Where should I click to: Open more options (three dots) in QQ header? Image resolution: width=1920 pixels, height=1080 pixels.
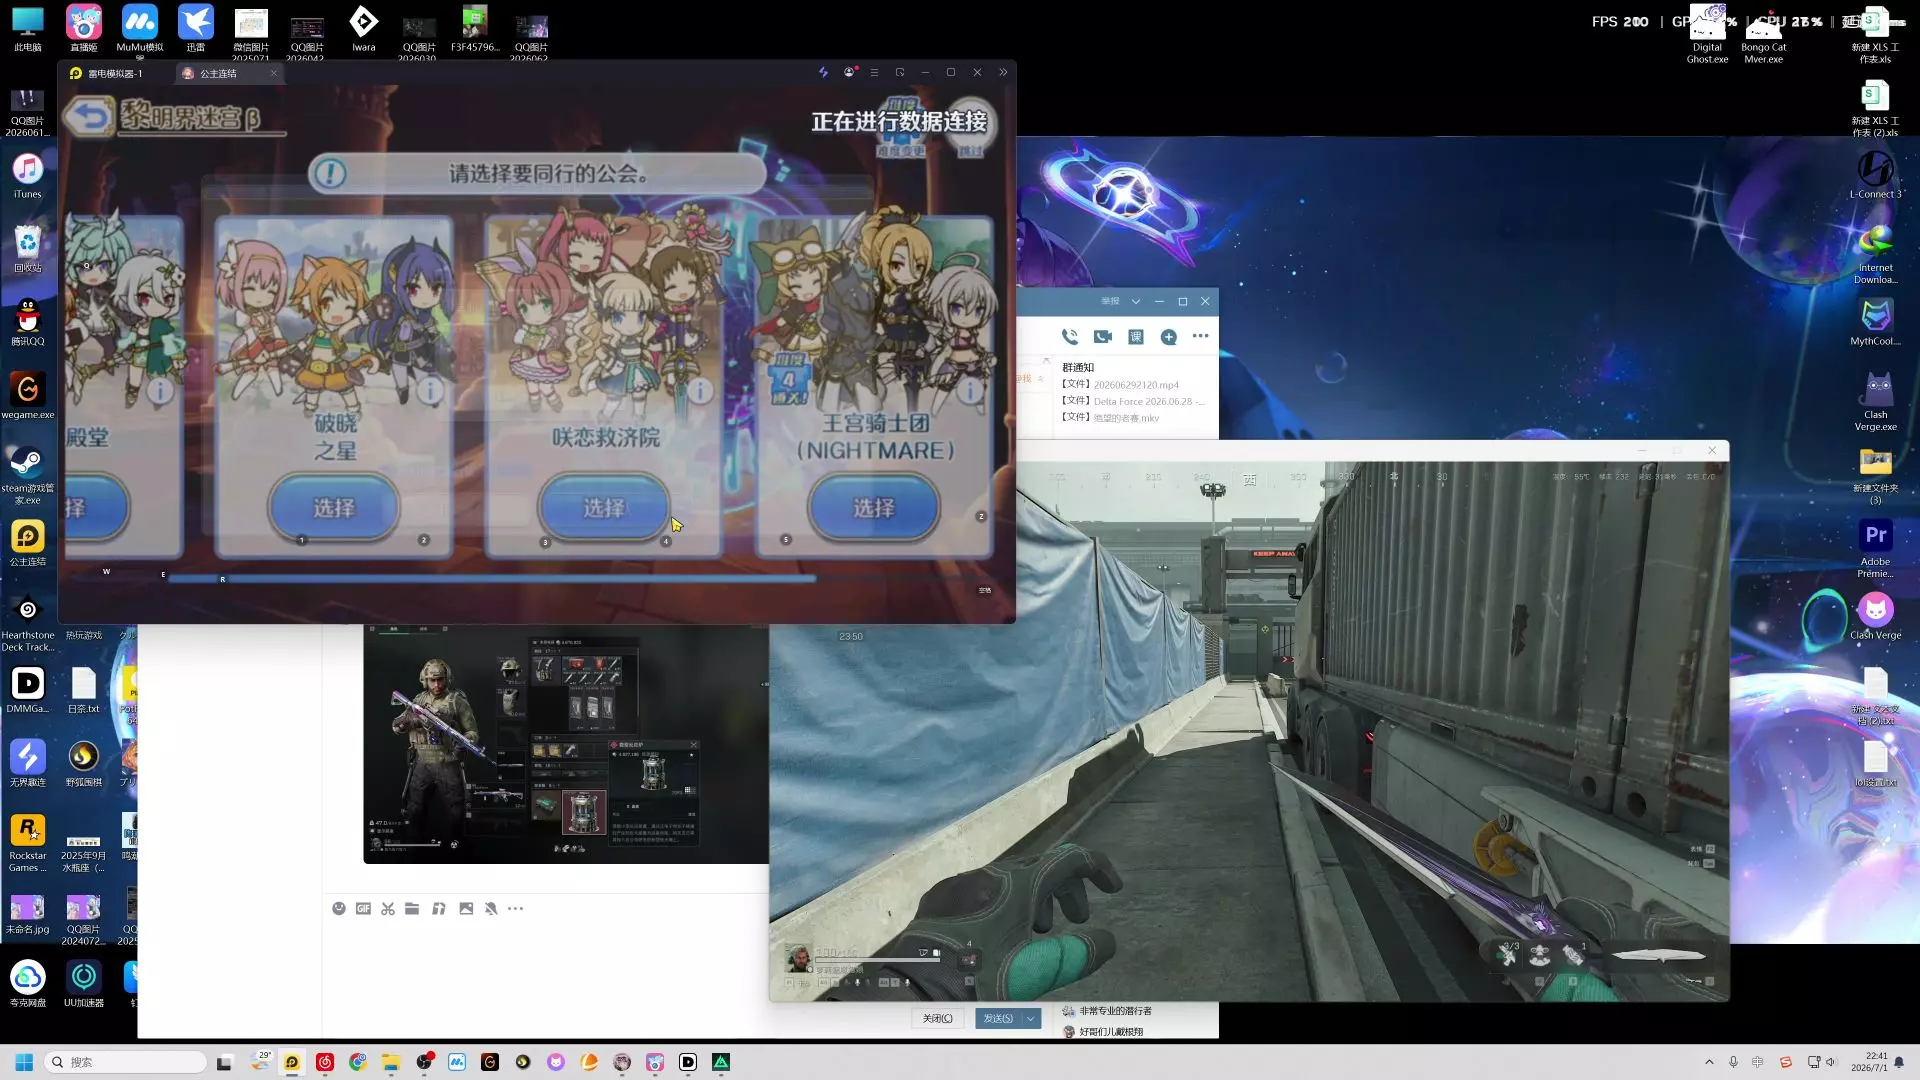[1201, 337]
